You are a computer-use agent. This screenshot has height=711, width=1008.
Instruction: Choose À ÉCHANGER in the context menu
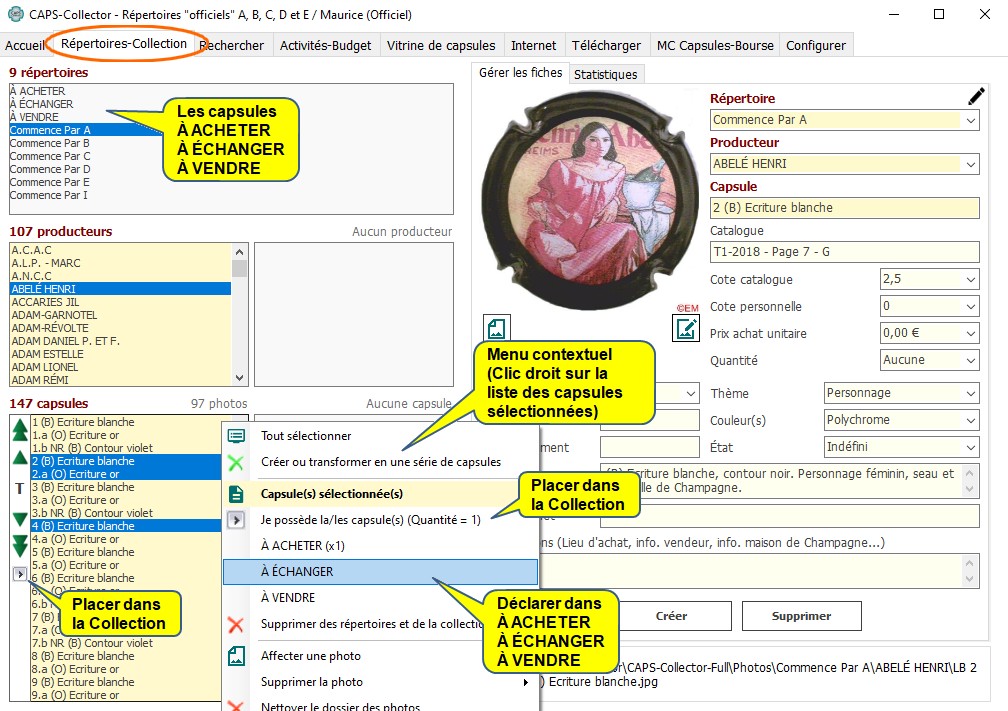(381, 572)
